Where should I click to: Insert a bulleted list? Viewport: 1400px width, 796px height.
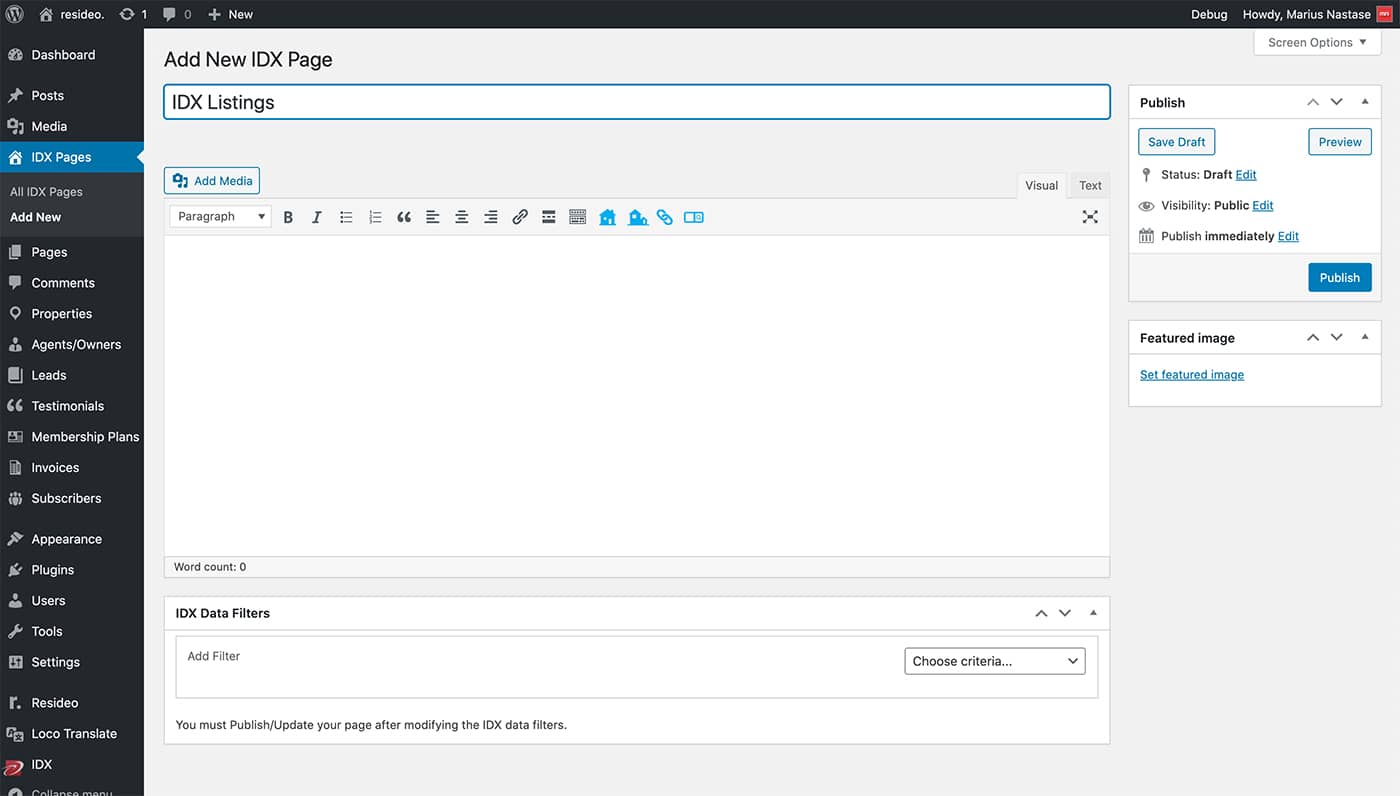pos(346,217)
